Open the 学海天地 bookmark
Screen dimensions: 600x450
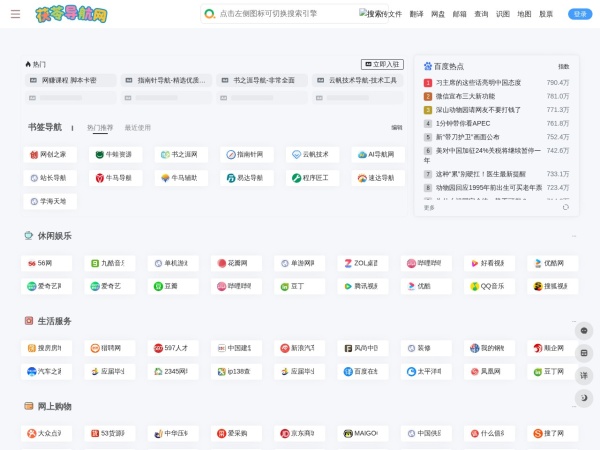click(x=50, y=201)
